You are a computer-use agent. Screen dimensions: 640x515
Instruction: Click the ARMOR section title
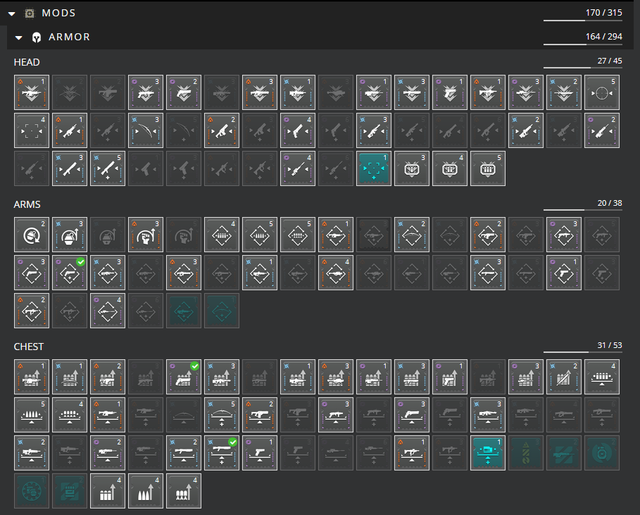(69, 37)
